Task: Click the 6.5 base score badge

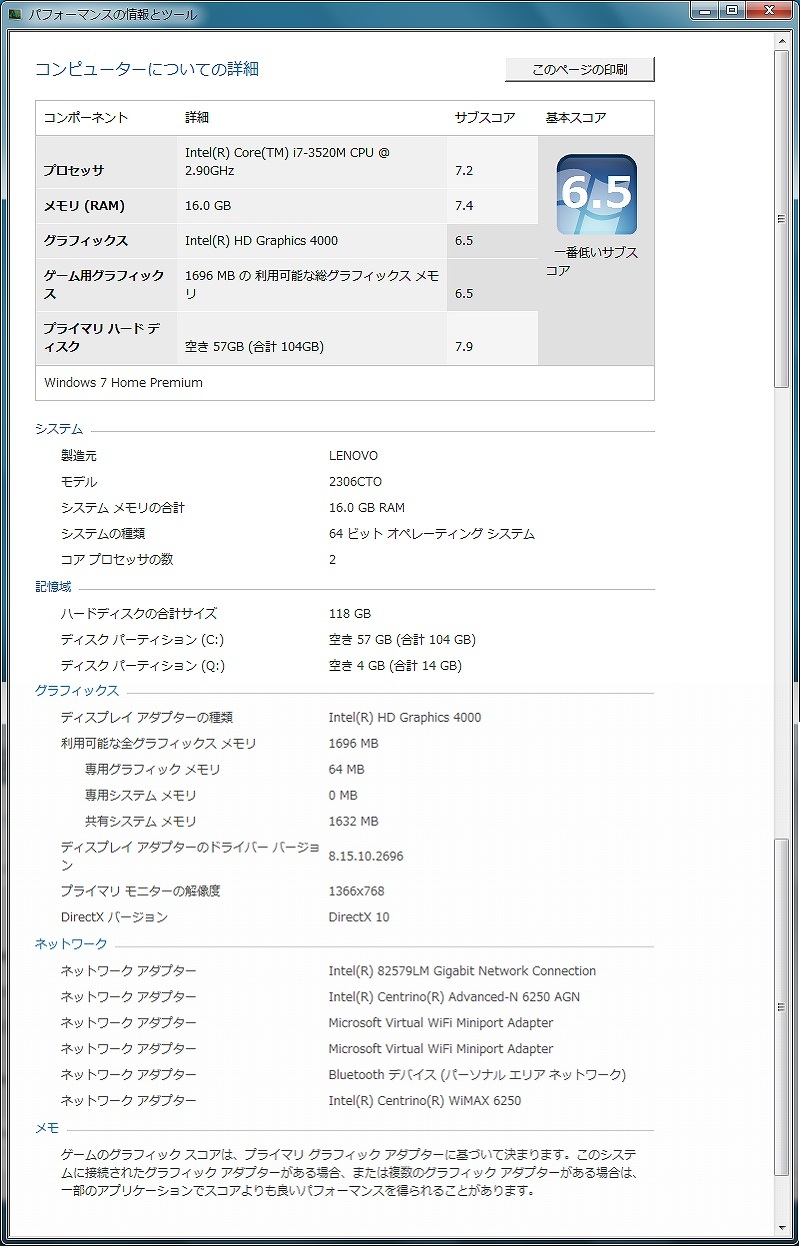Action: tap(597, 194)
